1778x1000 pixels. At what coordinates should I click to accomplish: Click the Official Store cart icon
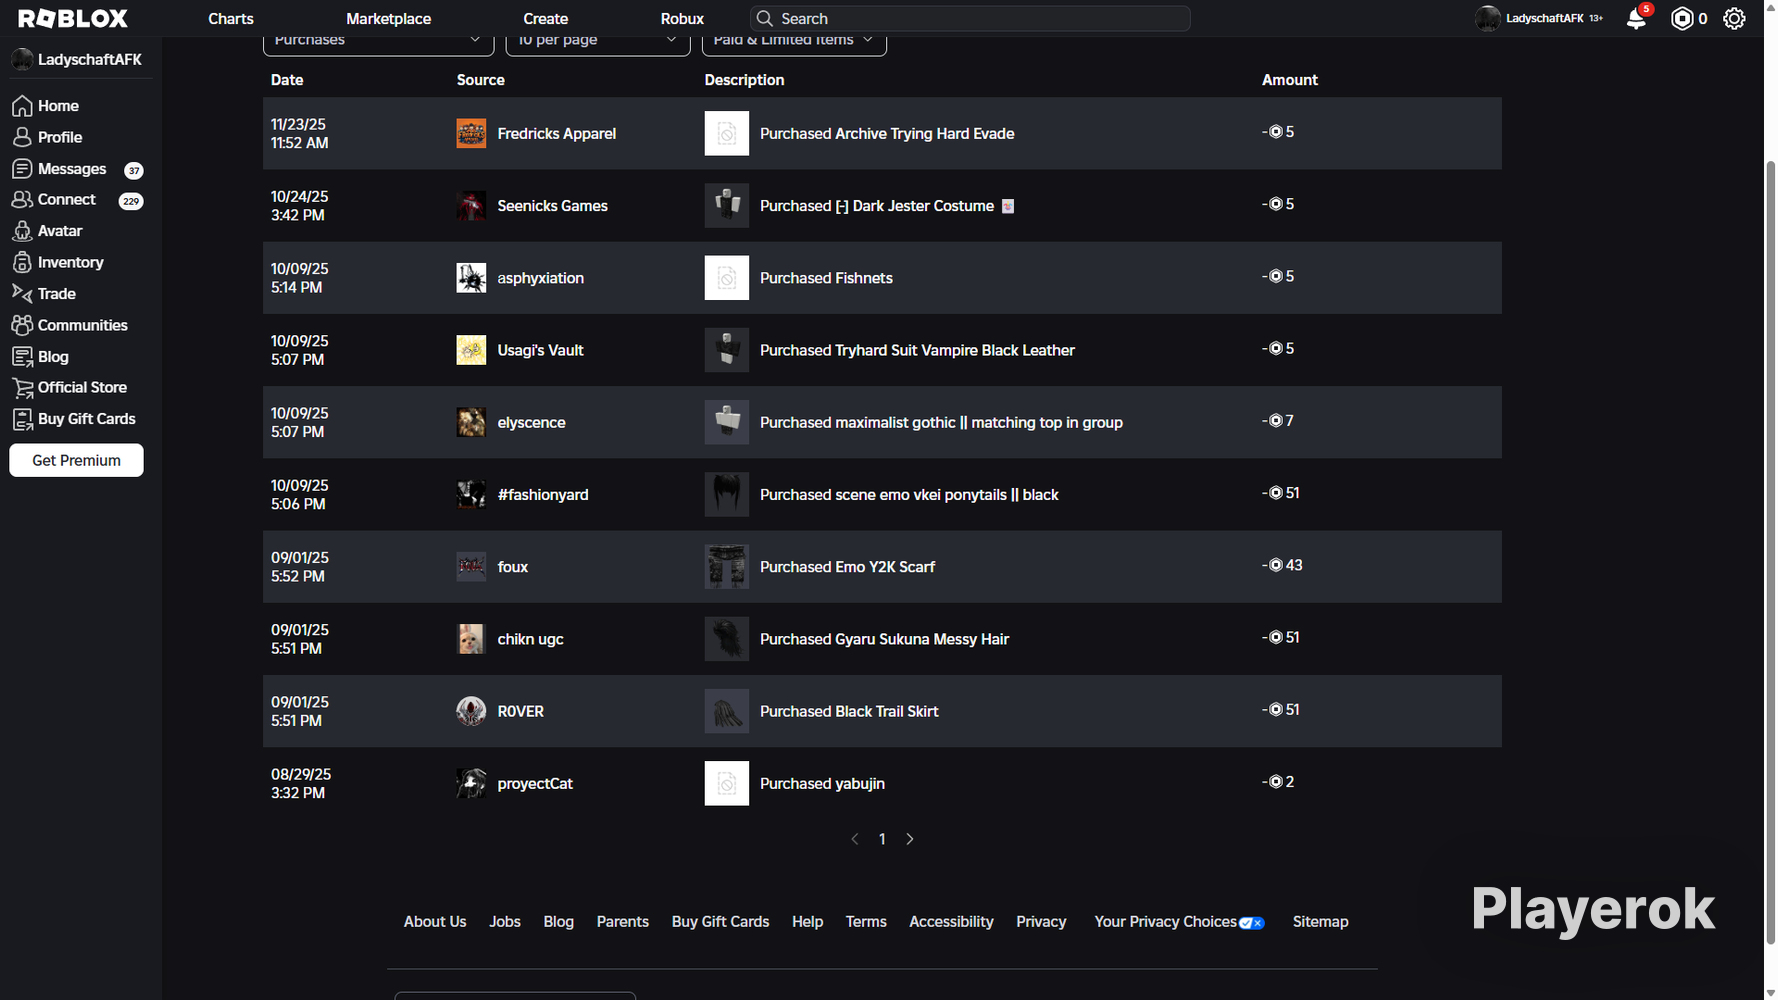(22, 388)
